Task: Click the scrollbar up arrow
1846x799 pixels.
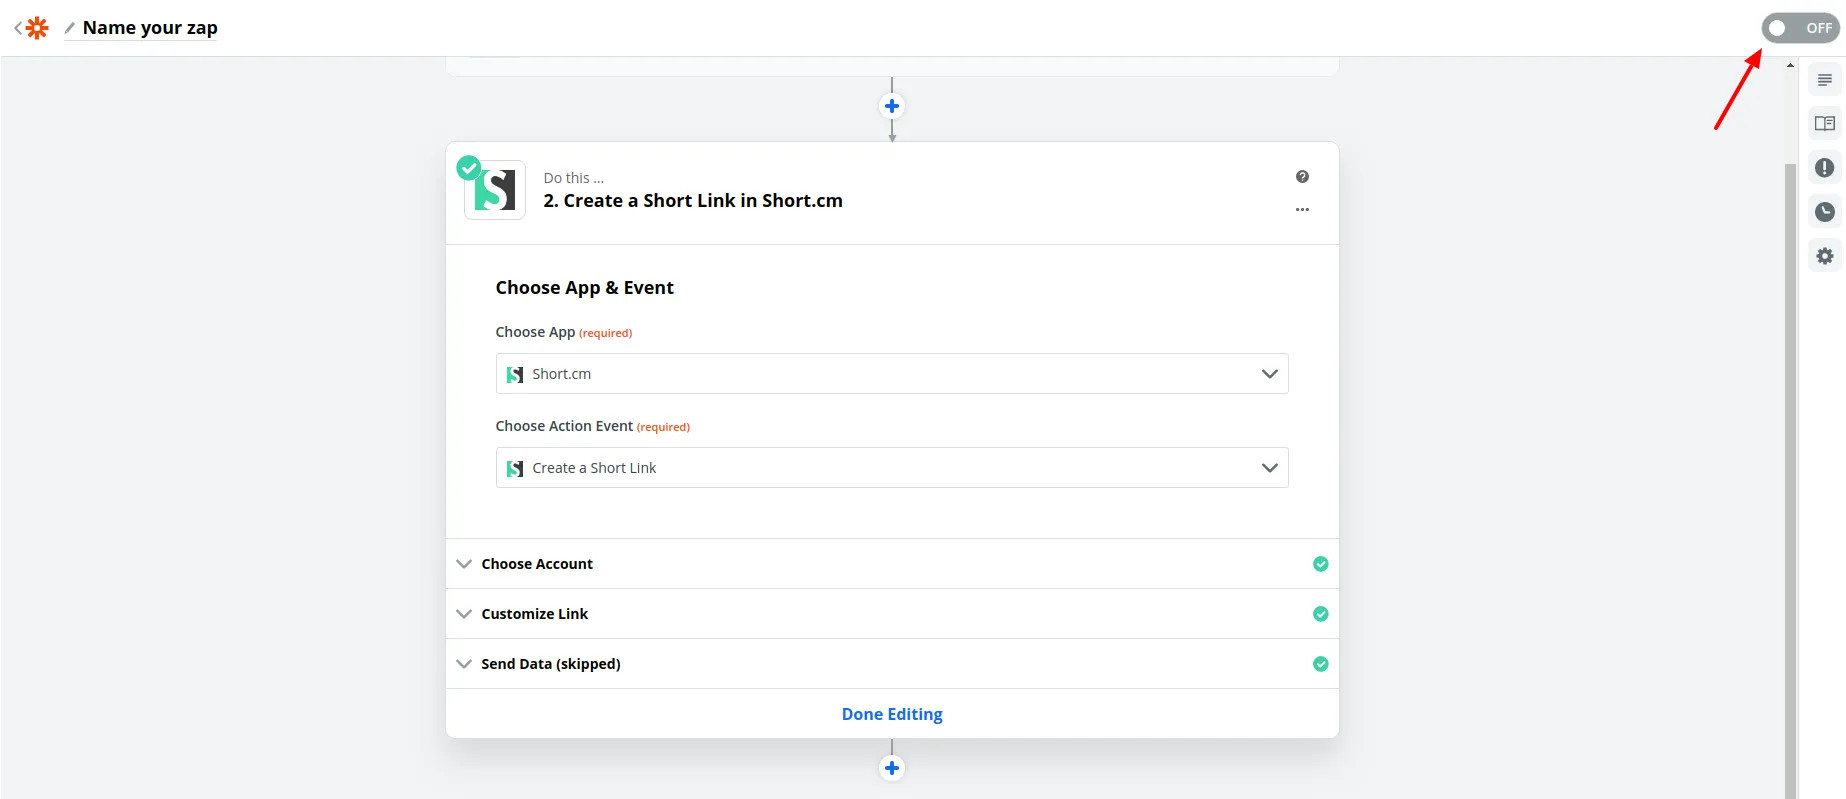Action: (1791, 65)
